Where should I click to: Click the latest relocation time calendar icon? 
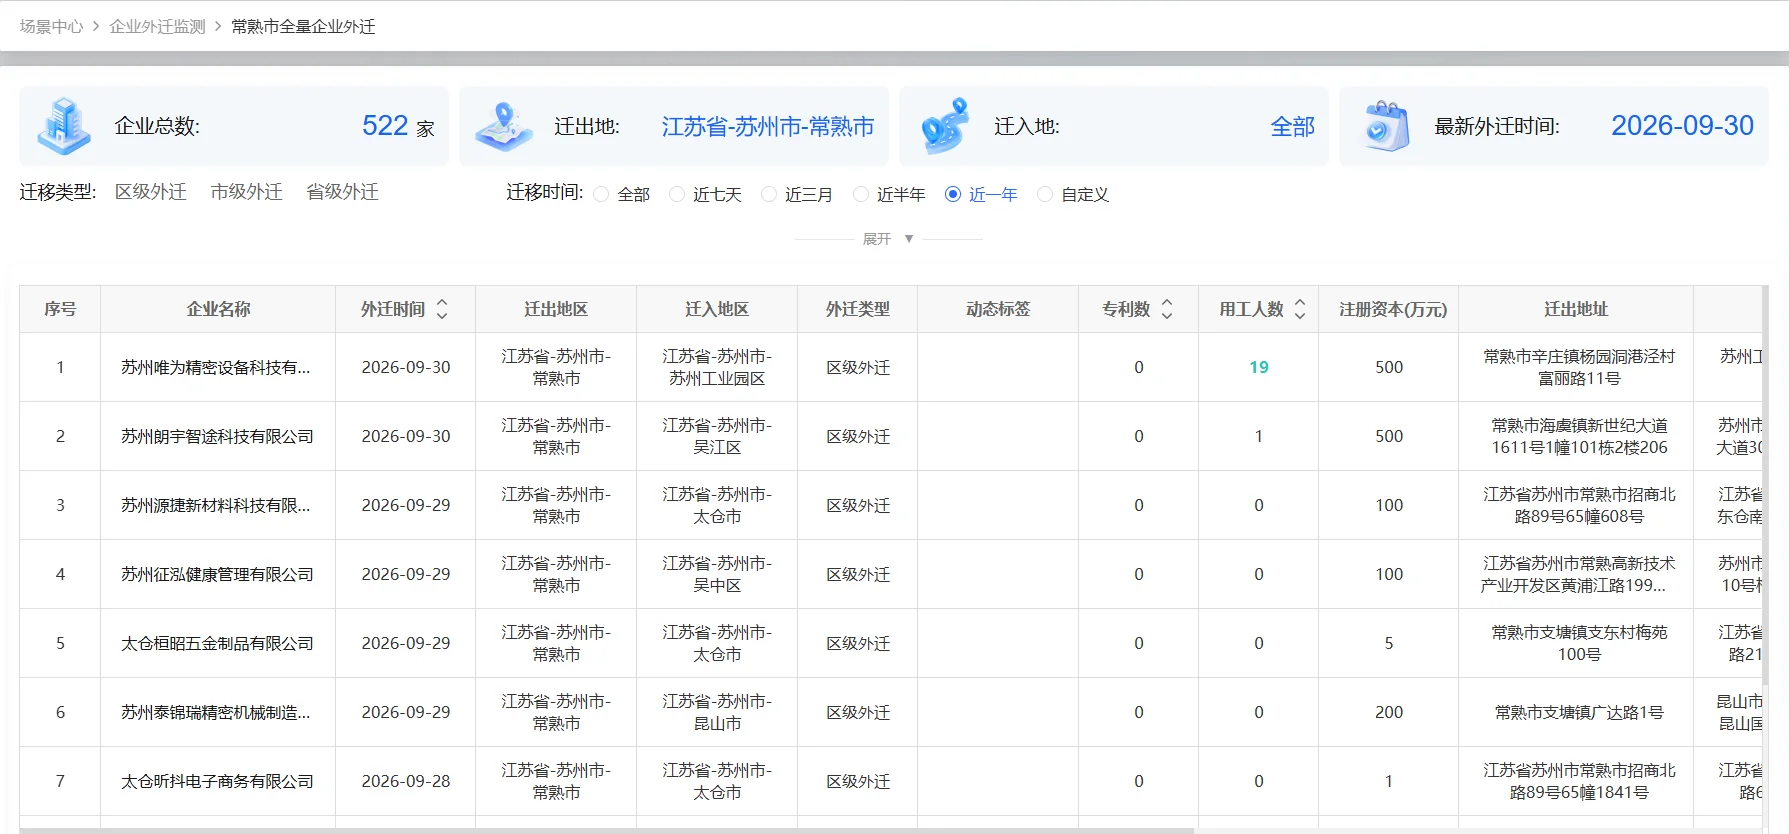point(1386,126)
